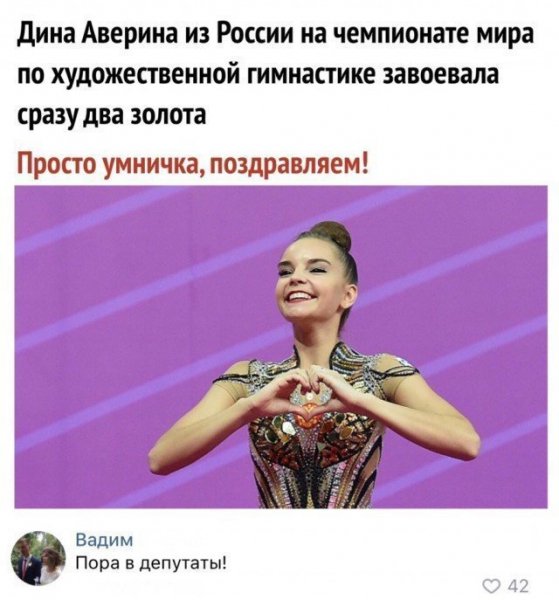This screenshot has width=559, height=600.
Task: Open the commenter name Вадим
Action: coord(104,540)
